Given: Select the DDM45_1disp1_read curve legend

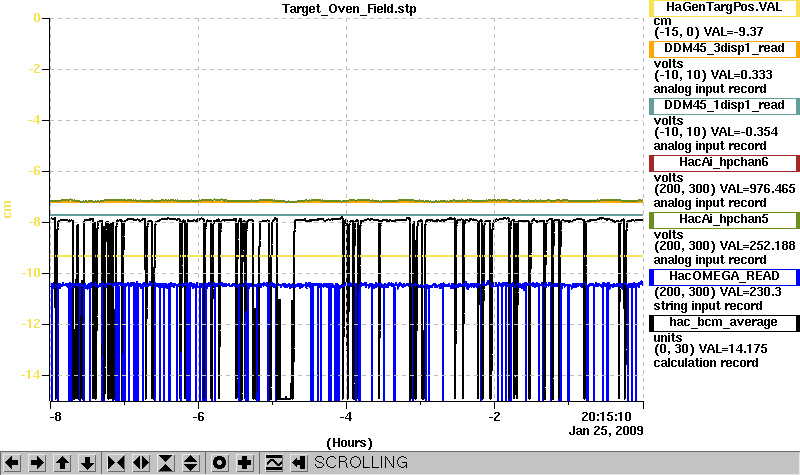Looking at the screenshot, I should 724,106.
